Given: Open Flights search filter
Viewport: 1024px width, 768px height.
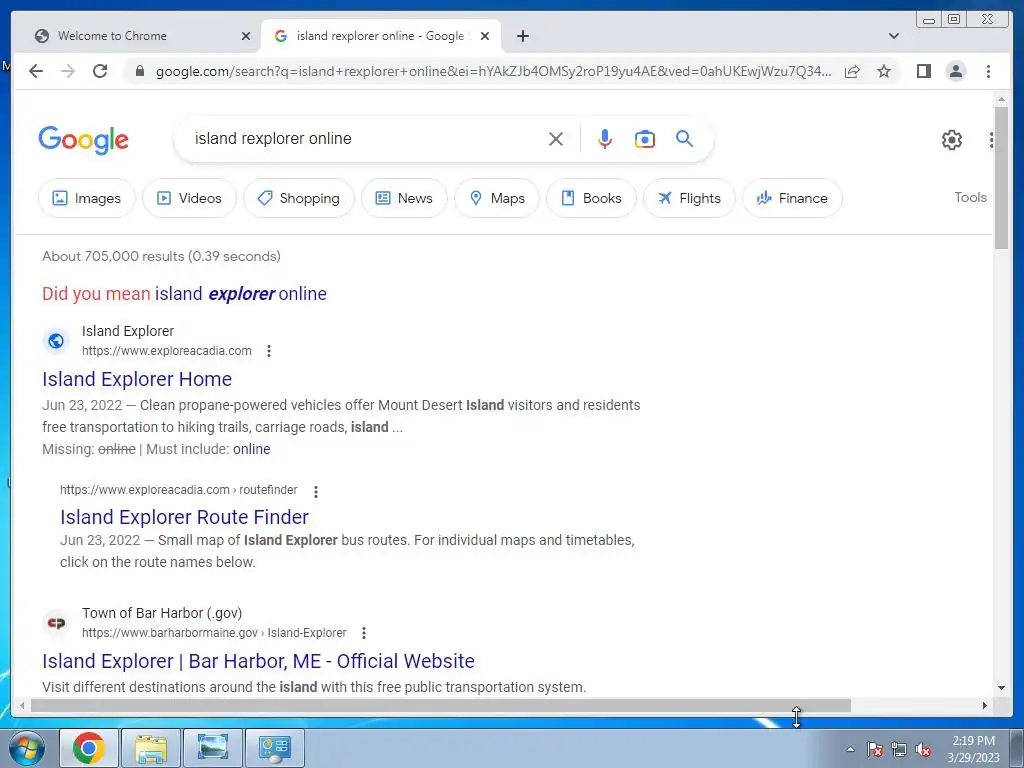Looking at the screenshot, I should 690,198.
